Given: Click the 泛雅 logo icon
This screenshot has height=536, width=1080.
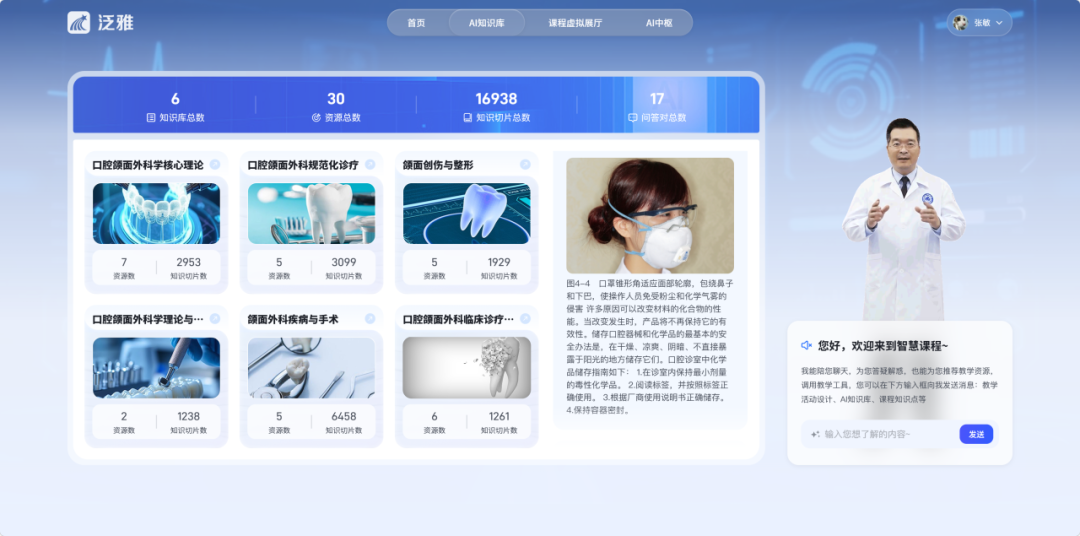Looking at the screenshot, I should point(79,23).
